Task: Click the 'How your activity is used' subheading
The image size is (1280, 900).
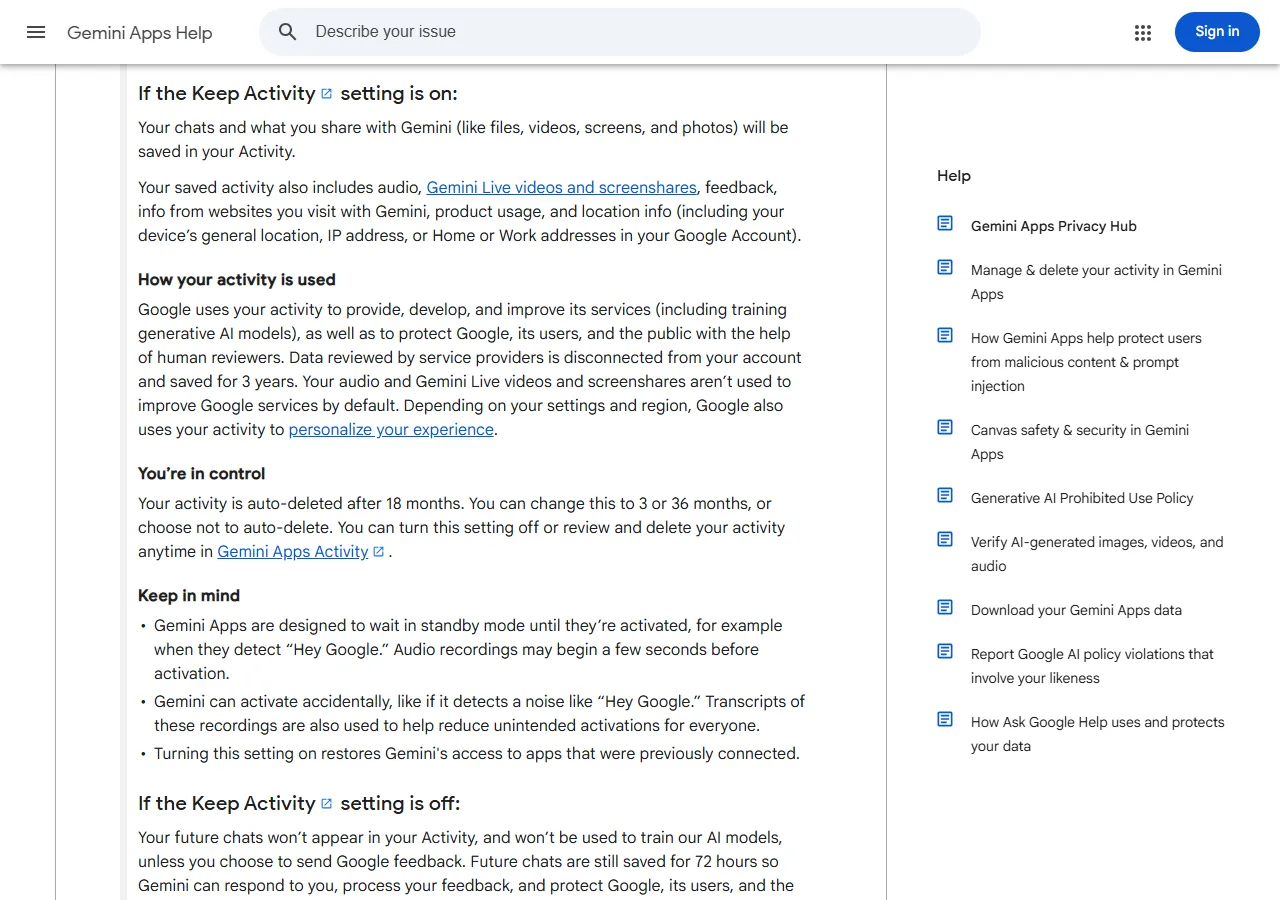Action: [237, 280]
